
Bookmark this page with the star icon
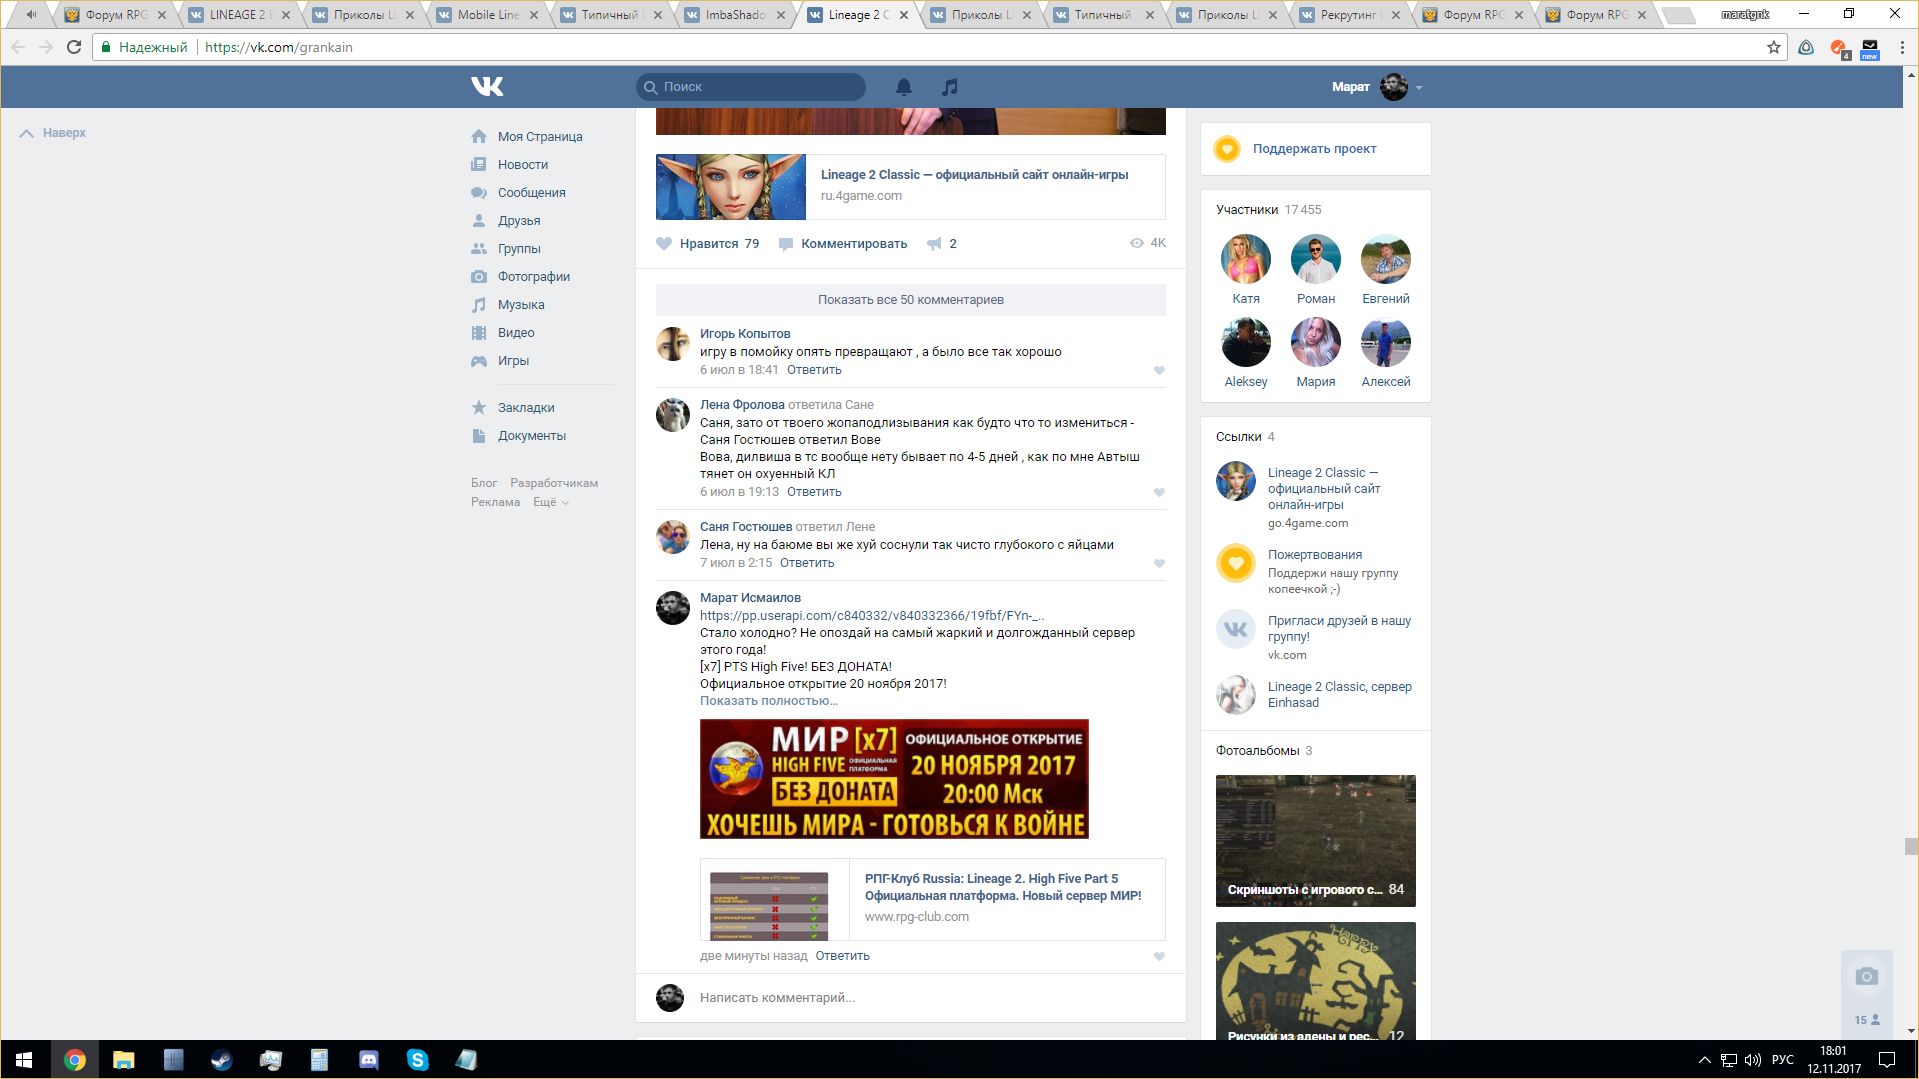pyautogui.click(x=1773, y=47)
